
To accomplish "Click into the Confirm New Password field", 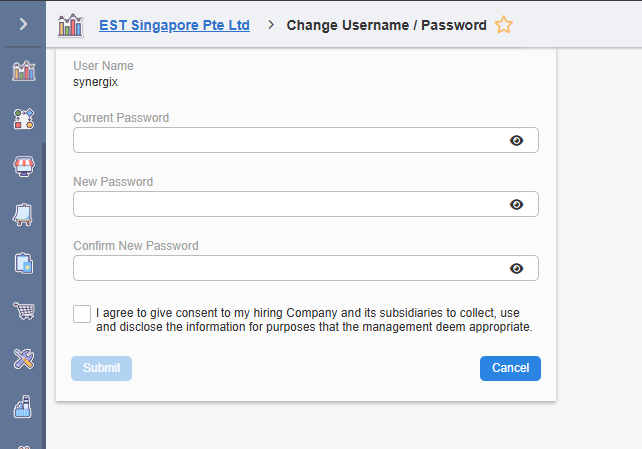I will 290,268.
